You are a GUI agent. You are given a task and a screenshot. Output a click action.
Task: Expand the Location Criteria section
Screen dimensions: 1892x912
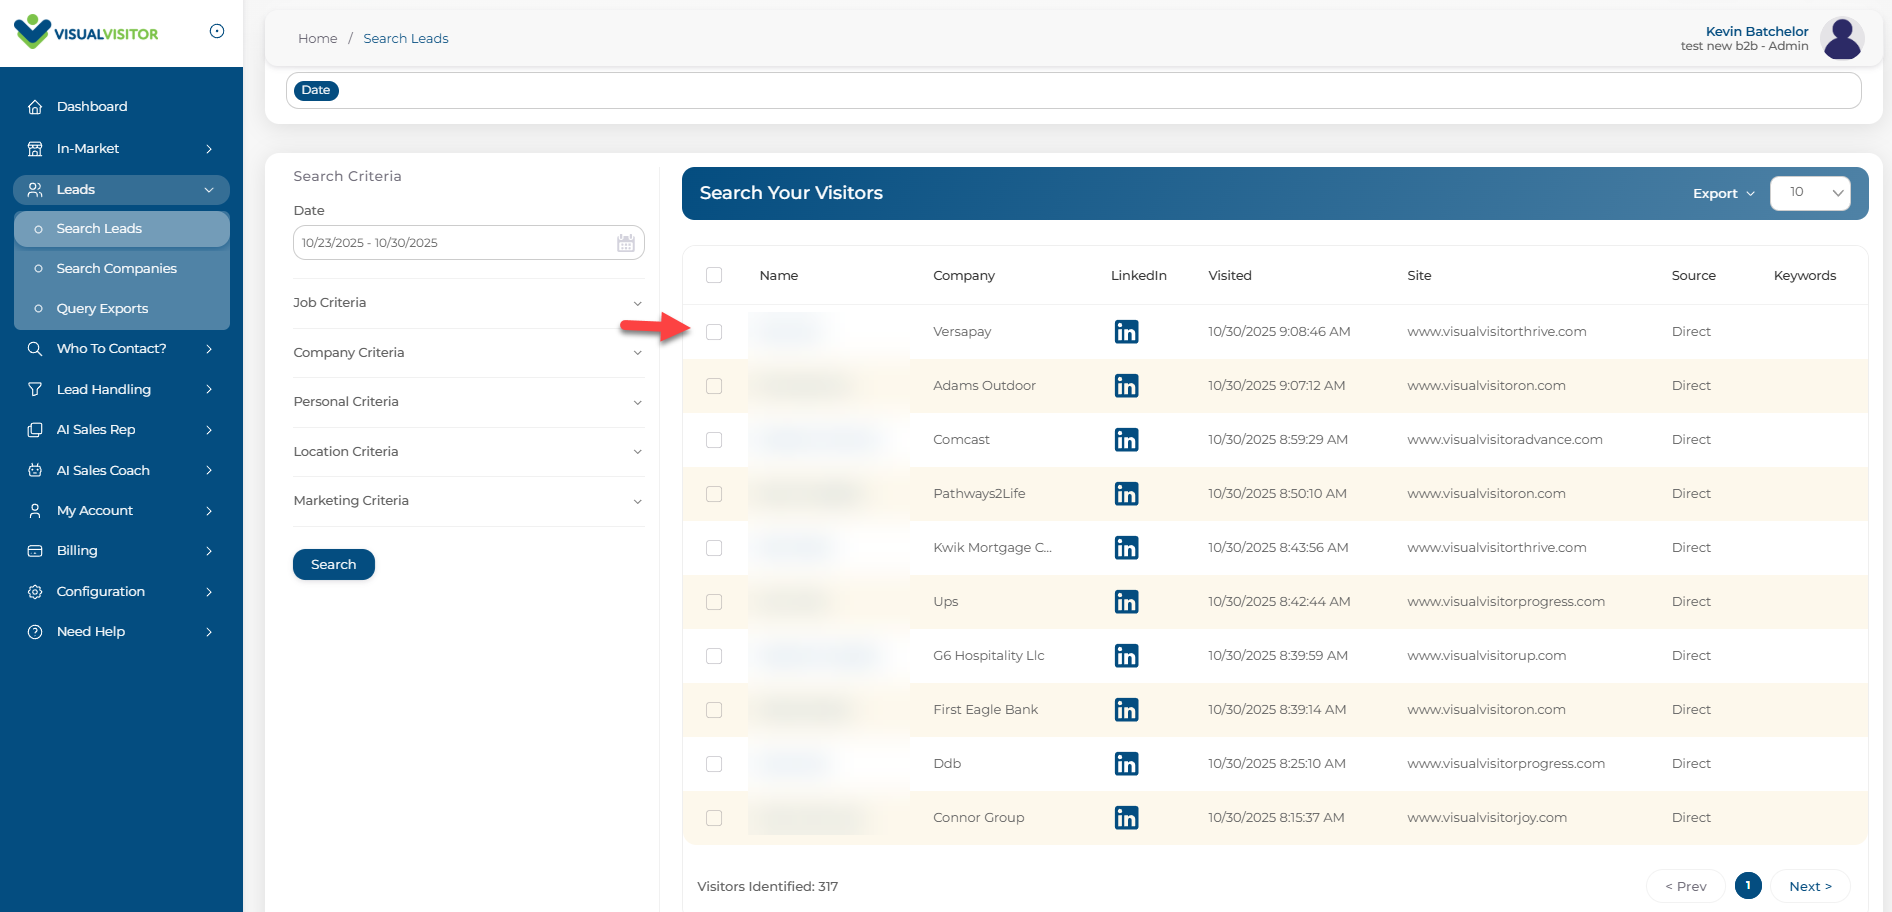click(x=468, y=452)
